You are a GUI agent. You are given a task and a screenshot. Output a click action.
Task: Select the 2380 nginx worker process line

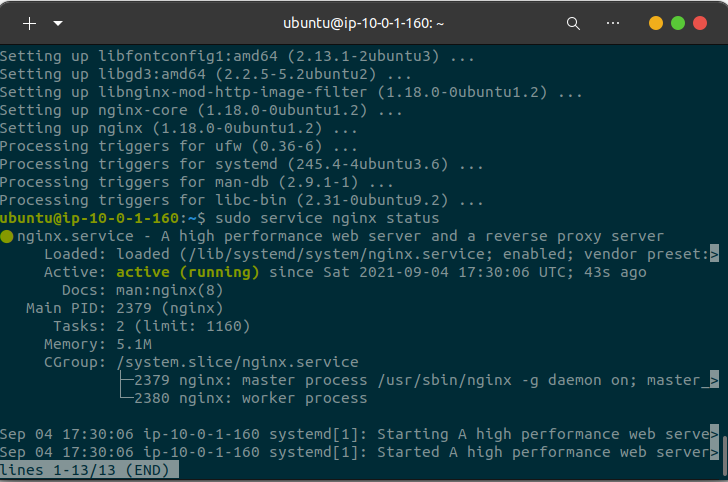click(x=250, y=398)
